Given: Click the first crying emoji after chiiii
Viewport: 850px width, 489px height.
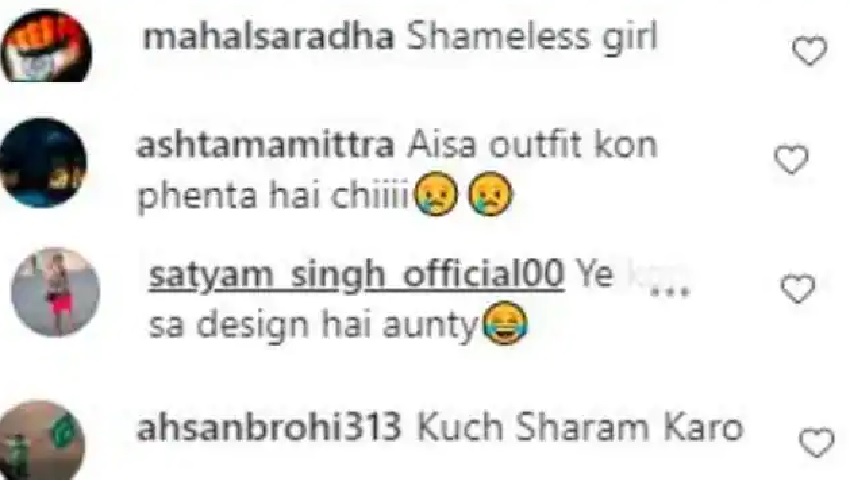Looking at the screenshot, I should click(x=436, y=194).
